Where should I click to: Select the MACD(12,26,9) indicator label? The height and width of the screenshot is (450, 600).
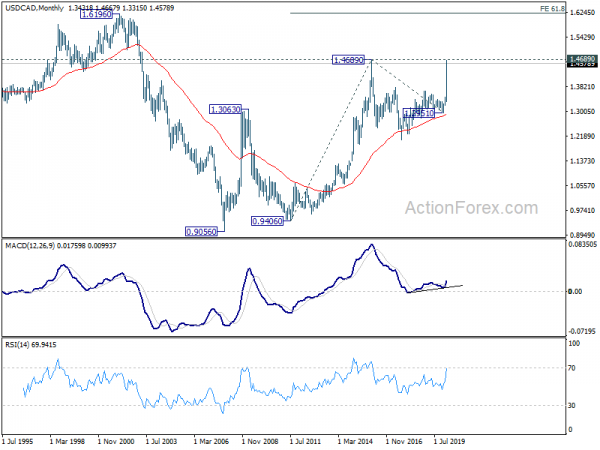30,246
